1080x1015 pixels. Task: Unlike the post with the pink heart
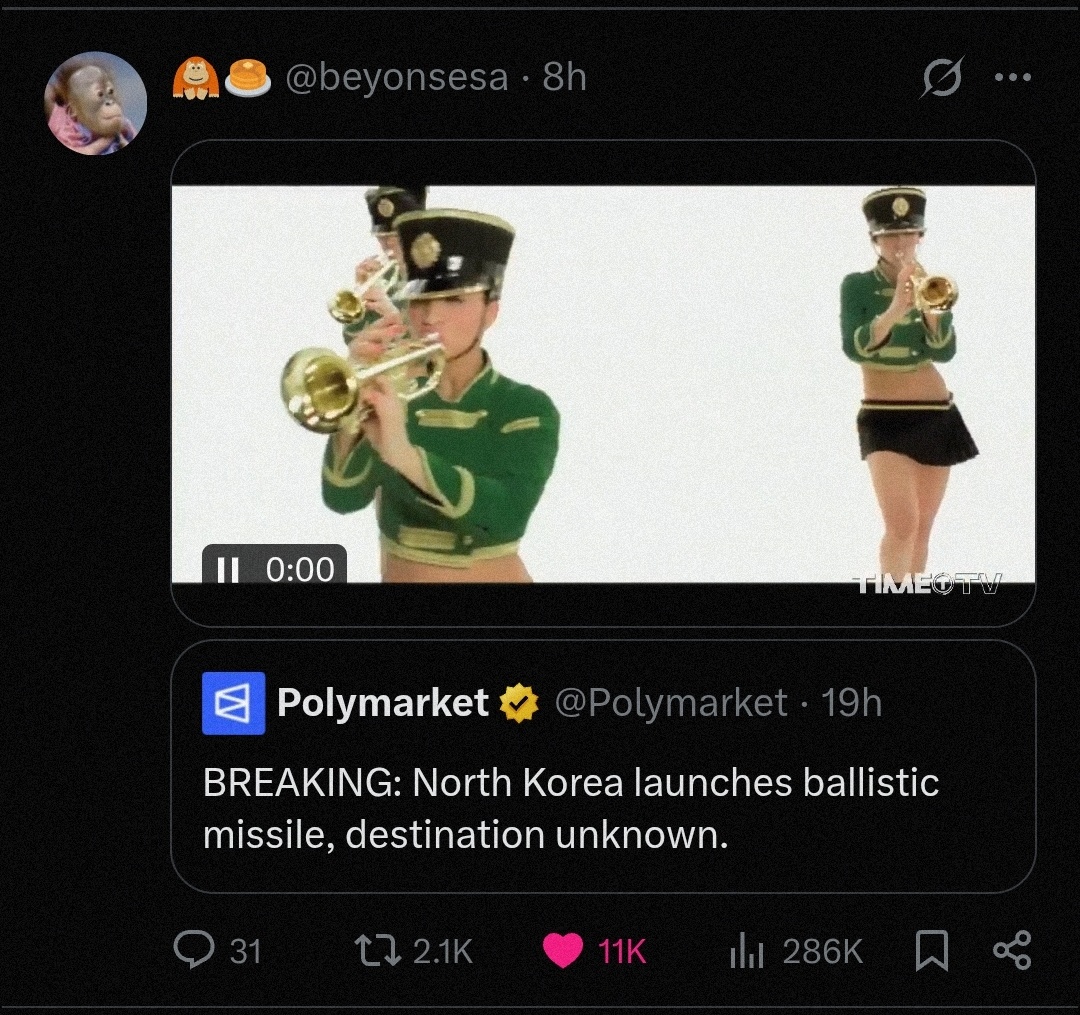point(563,950)
